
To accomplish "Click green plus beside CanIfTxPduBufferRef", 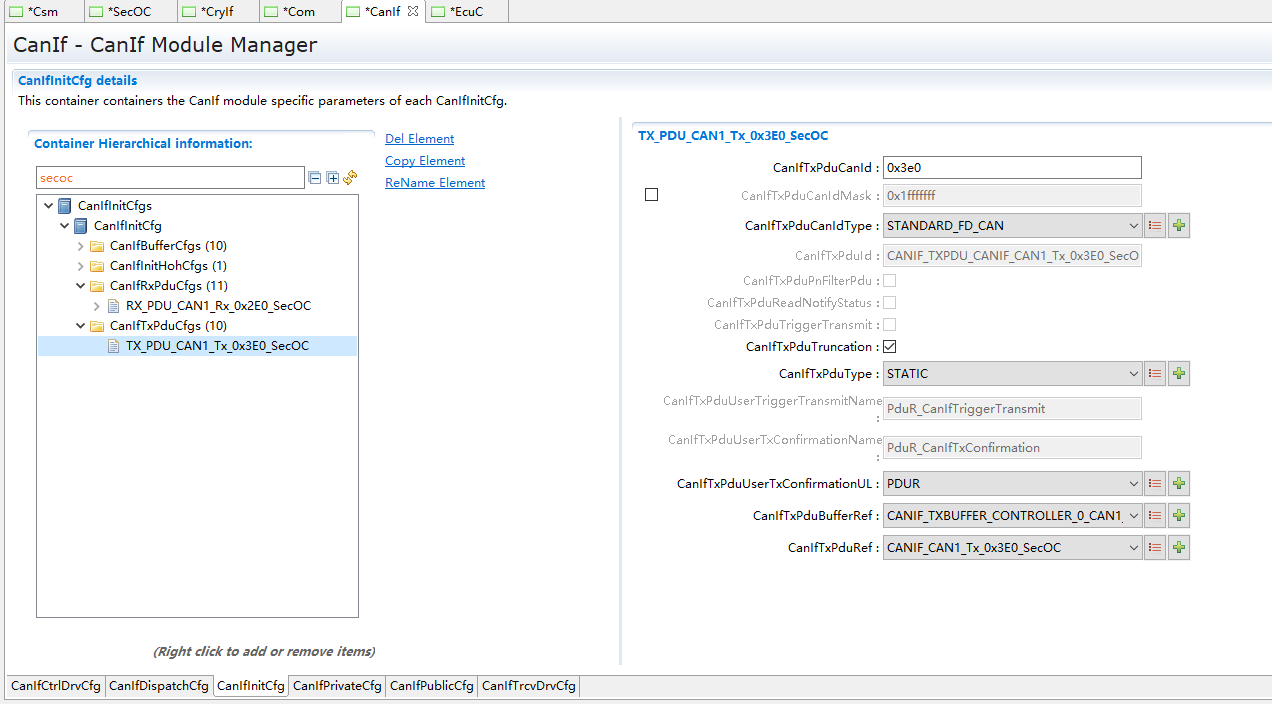I will click(1179, 516).
